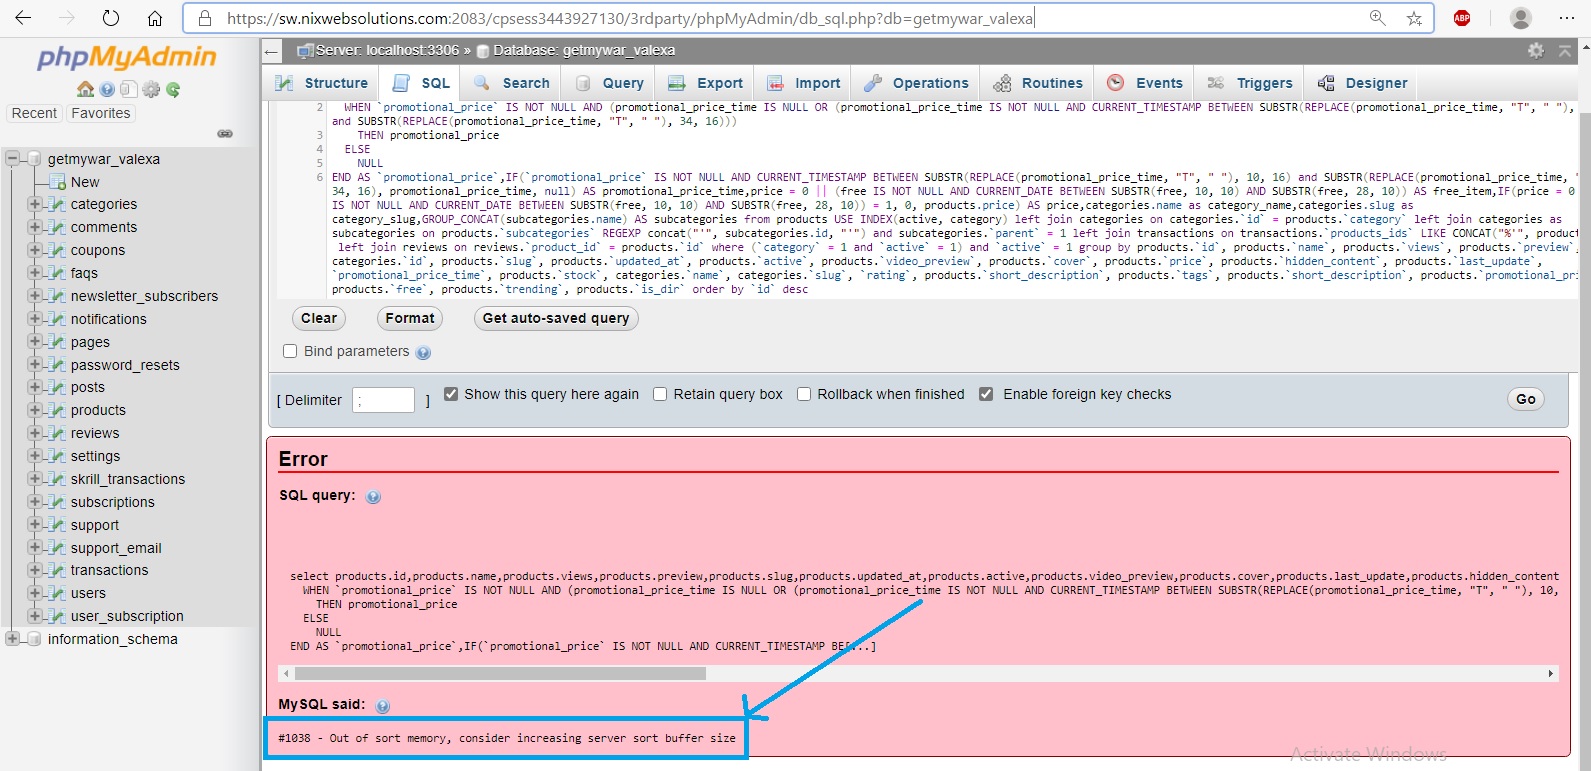Open Routines tab
The width and height of the screenshot is (1591, 771).
click(1037, 83)
